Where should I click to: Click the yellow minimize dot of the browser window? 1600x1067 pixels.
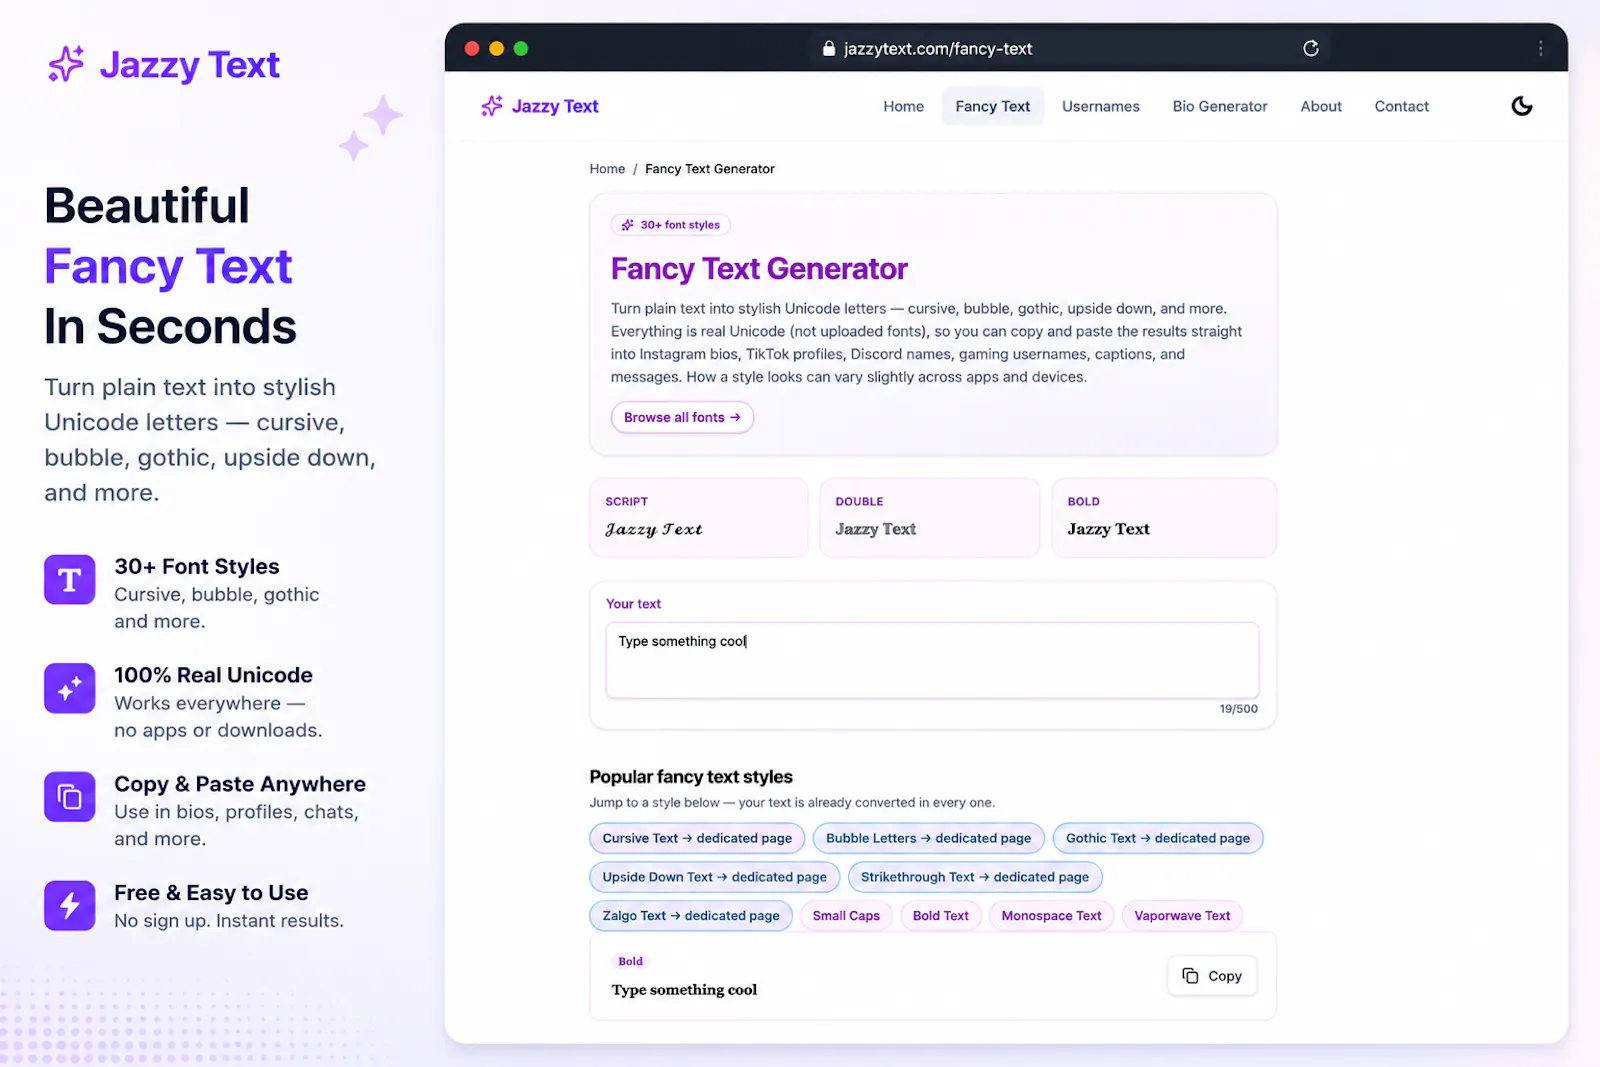pos(496,48)
